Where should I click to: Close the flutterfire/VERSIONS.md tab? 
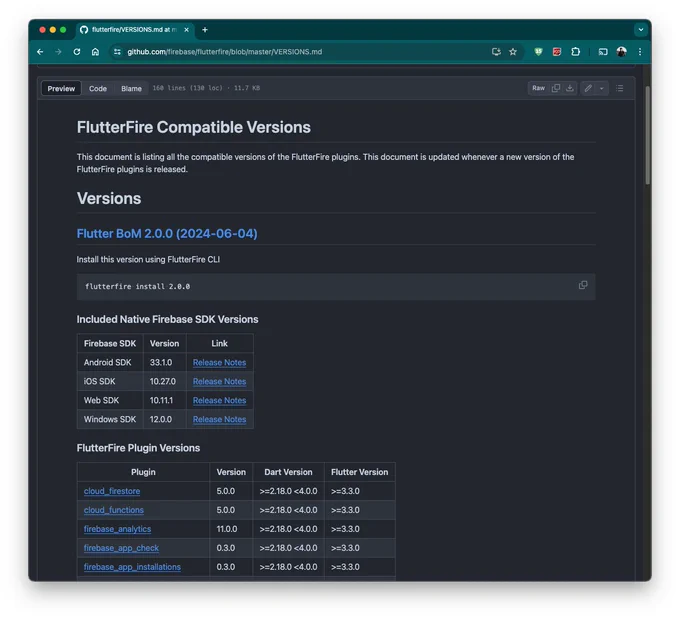186,29
